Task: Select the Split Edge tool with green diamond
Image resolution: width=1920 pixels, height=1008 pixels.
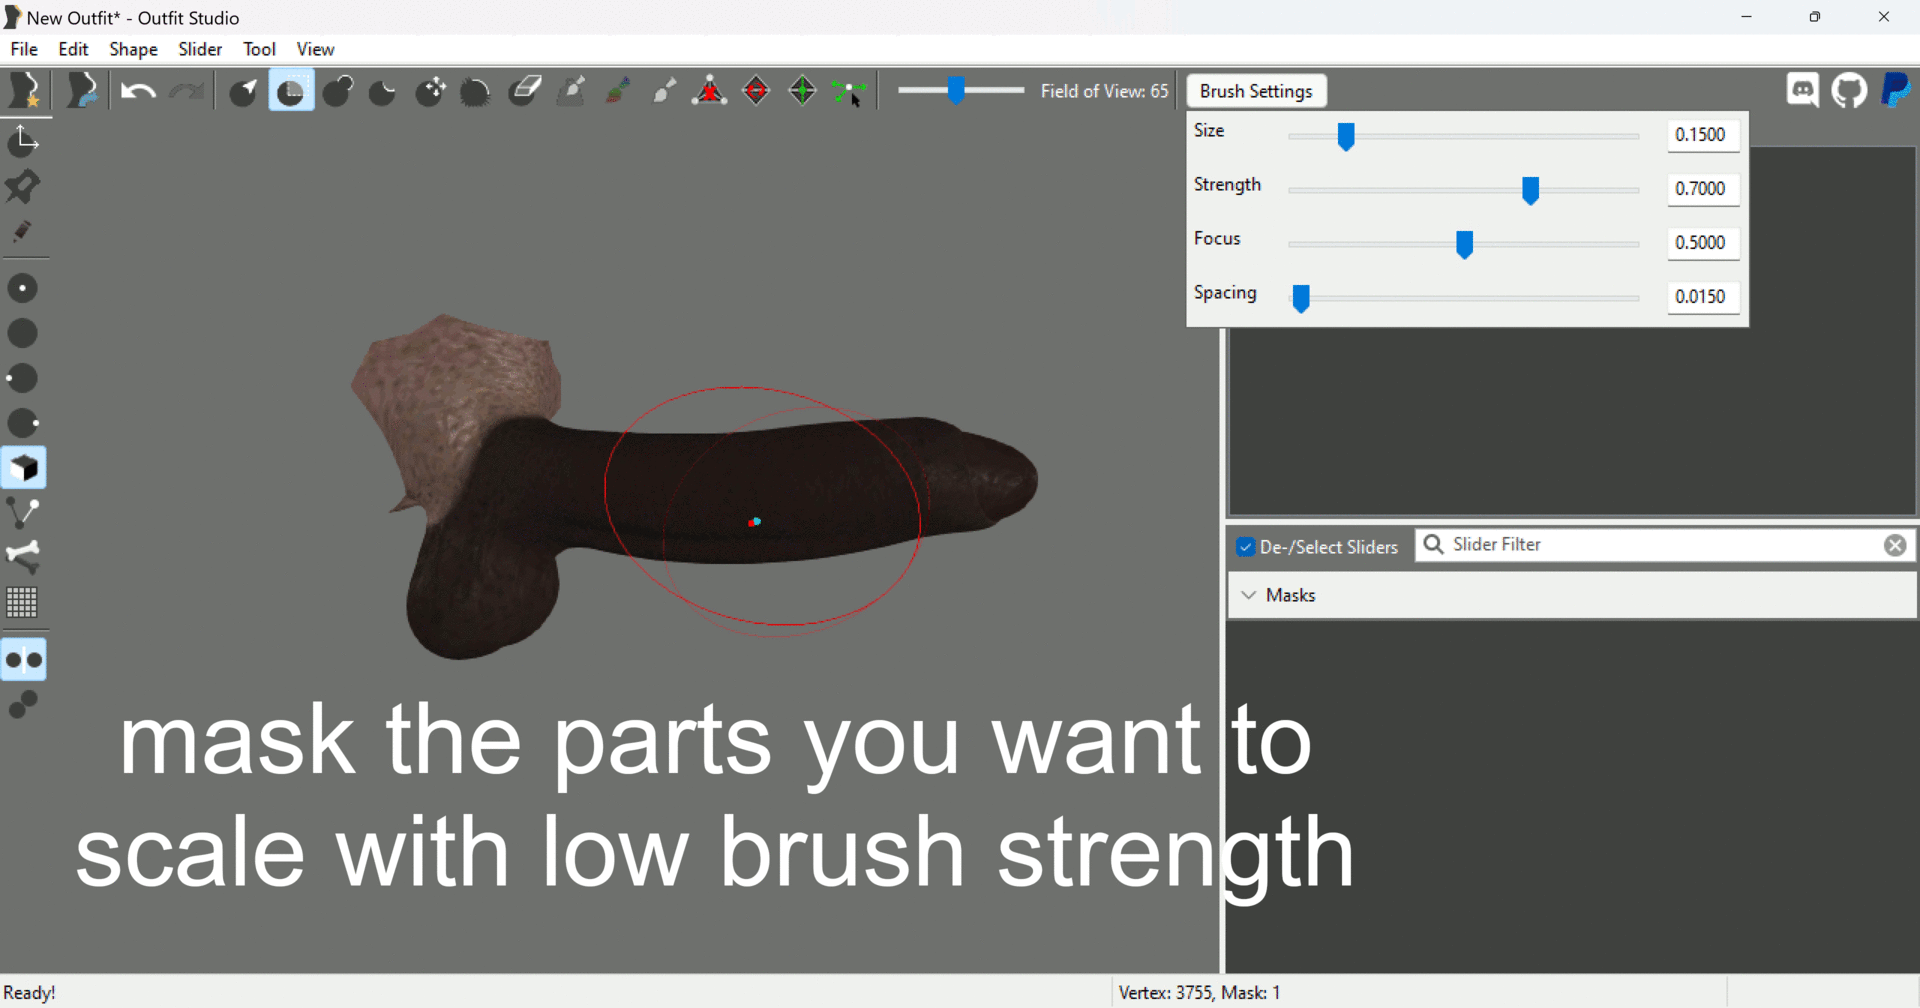Action: pyautogui.click(x=802, y=91)
